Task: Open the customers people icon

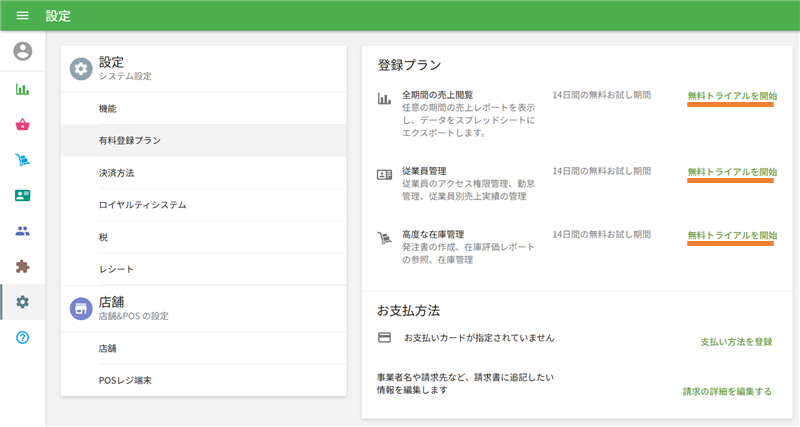Action: pos(22,231)
